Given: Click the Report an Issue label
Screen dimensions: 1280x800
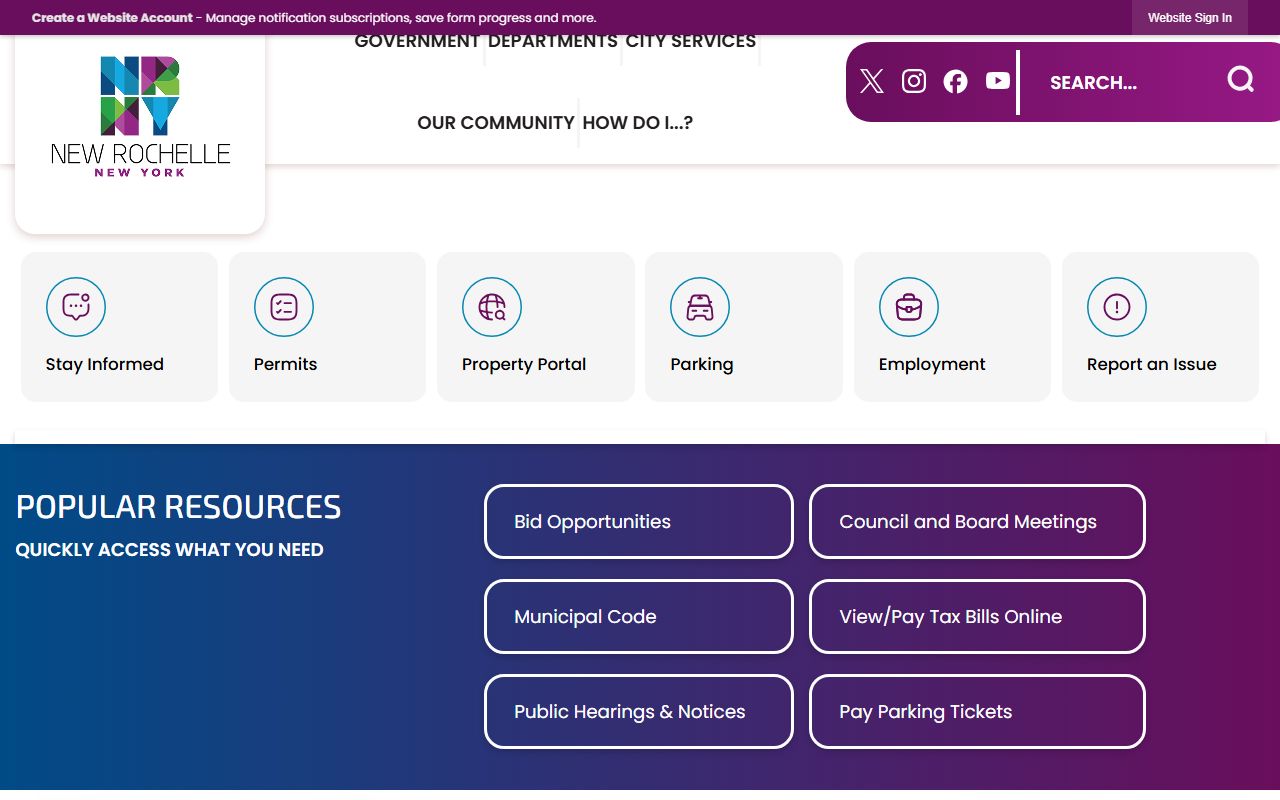Looking at the screenshot, I should [1152, 364].
